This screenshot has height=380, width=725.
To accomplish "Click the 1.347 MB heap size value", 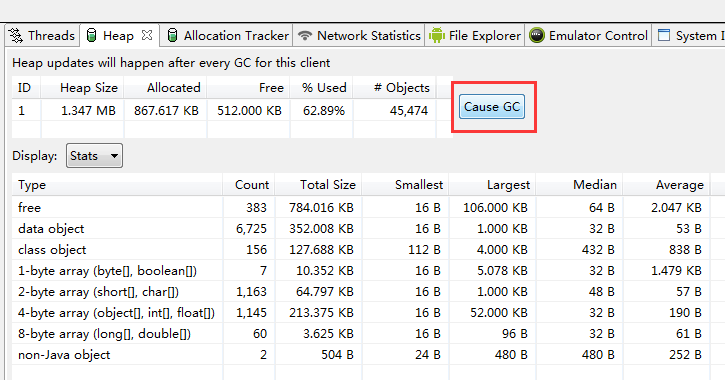I will point(88,110).
